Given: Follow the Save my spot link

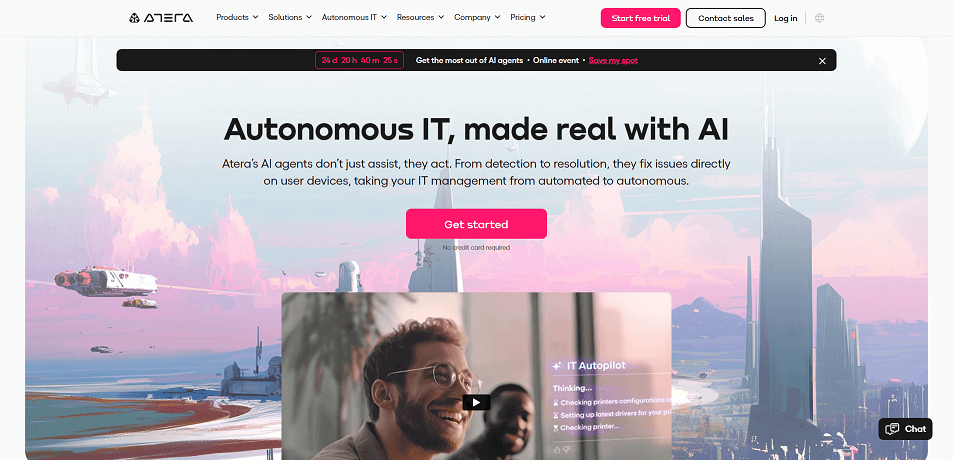Looking at the screenshot, I should (613, 61).
